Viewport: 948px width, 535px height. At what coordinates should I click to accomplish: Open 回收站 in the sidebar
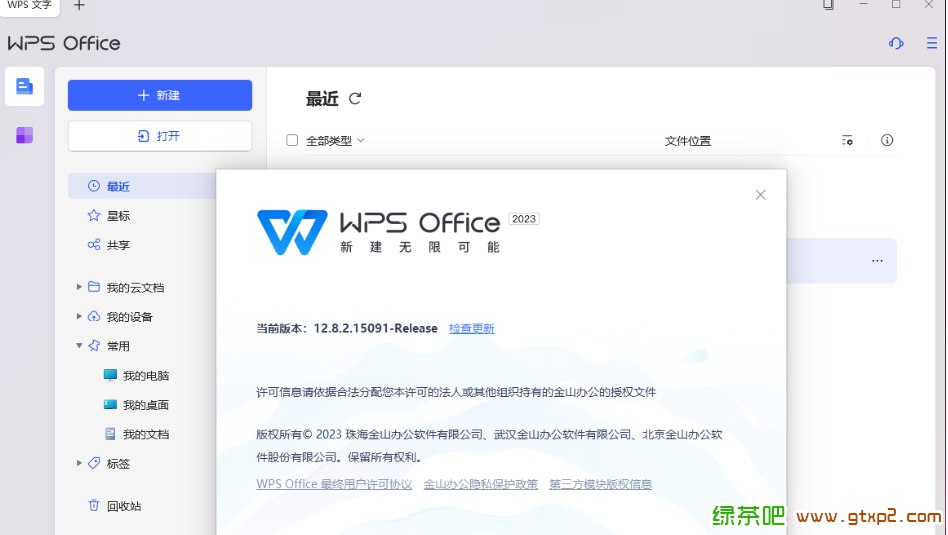coord(124,506)
